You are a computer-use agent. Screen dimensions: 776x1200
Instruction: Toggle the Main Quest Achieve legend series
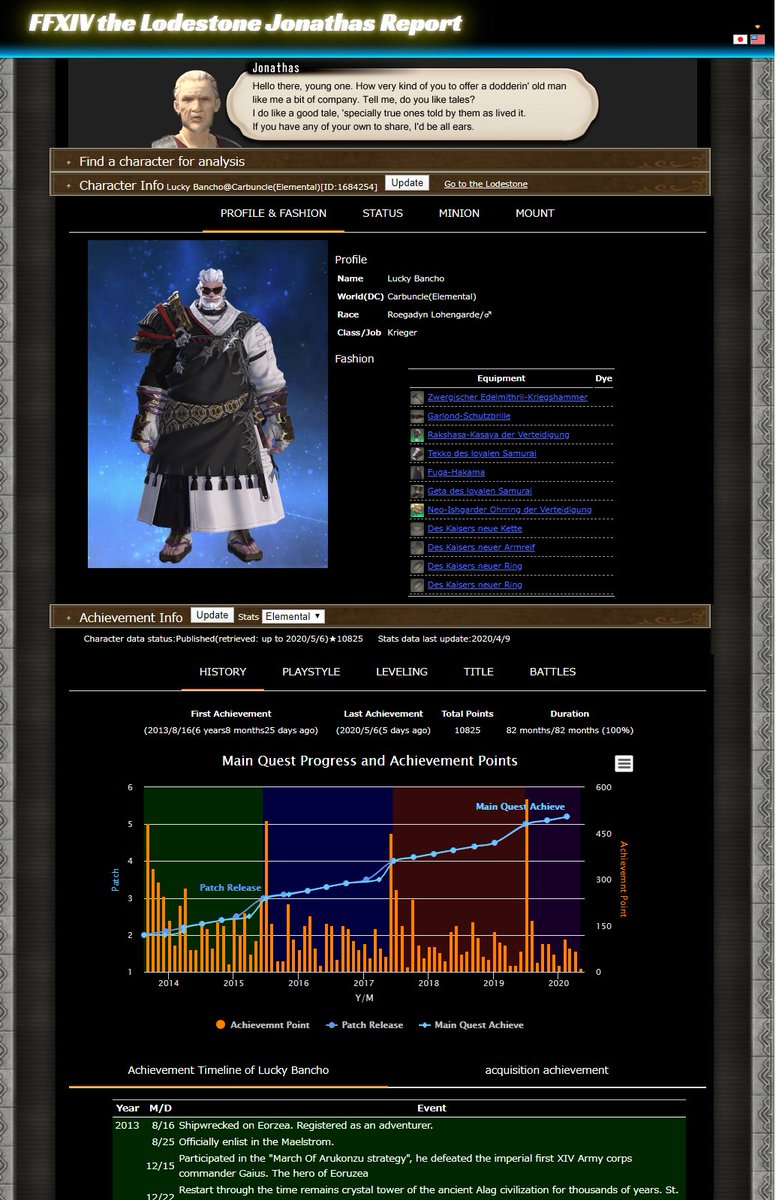tap(471, 1025)
